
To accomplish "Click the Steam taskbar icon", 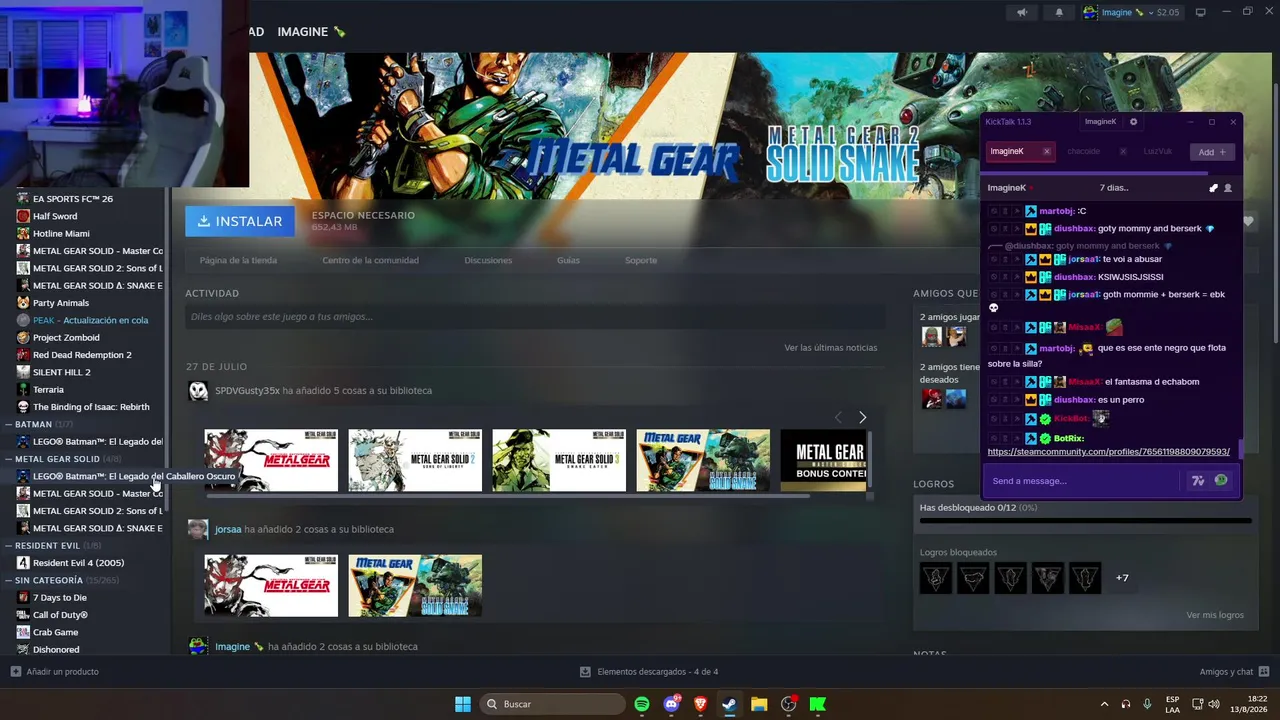I will click(x=730, y=704).
